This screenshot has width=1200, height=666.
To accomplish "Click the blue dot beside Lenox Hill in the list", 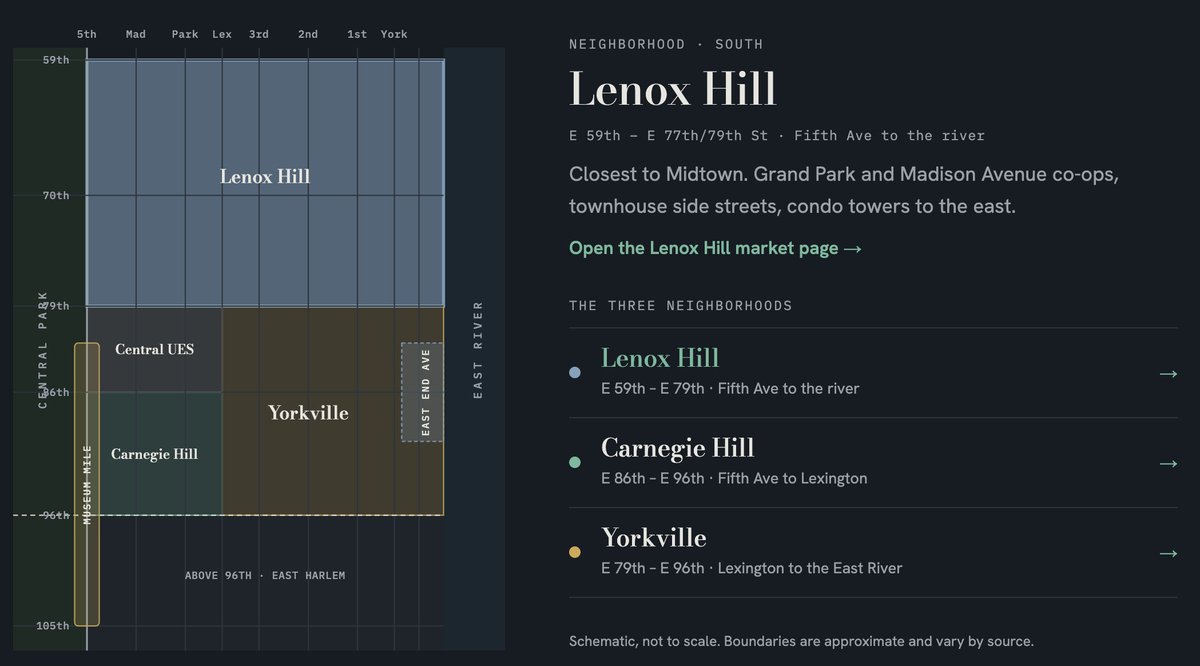I will [x=575, y=373].
